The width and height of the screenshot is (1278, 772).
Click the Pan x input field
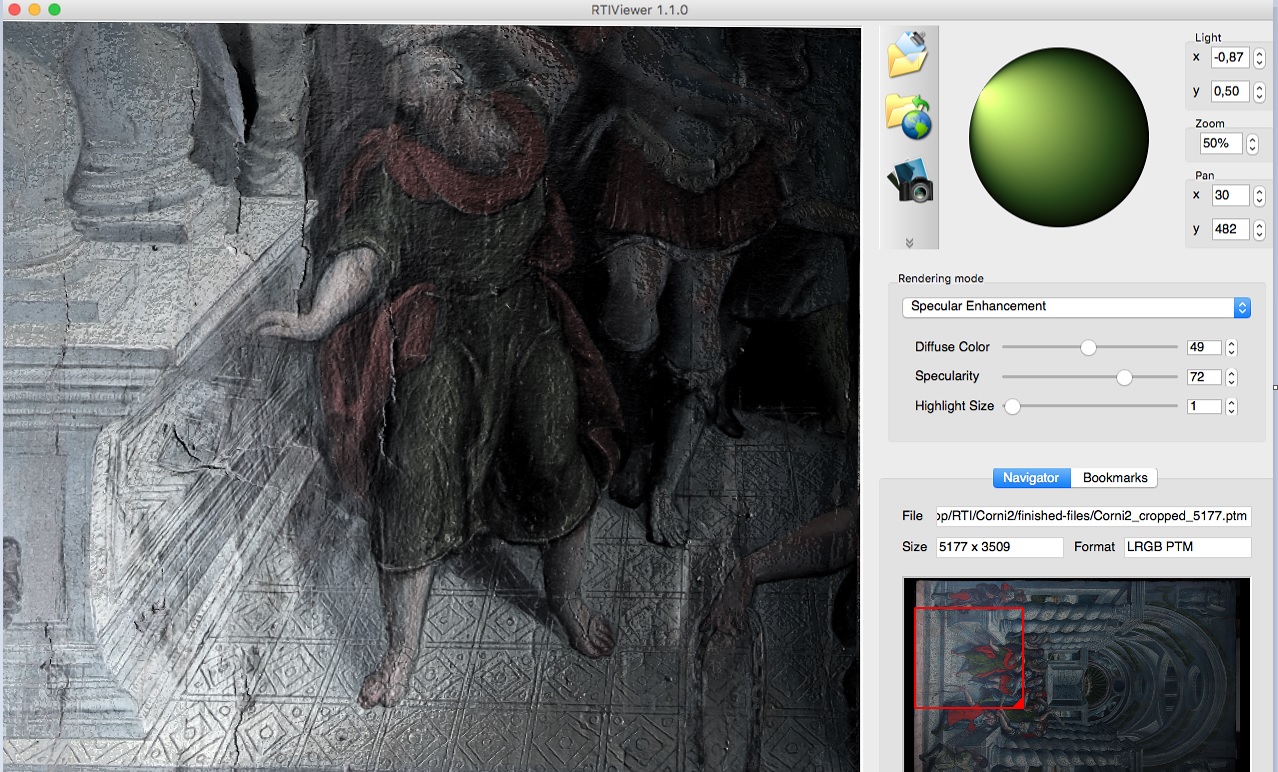pos(1229,196)
